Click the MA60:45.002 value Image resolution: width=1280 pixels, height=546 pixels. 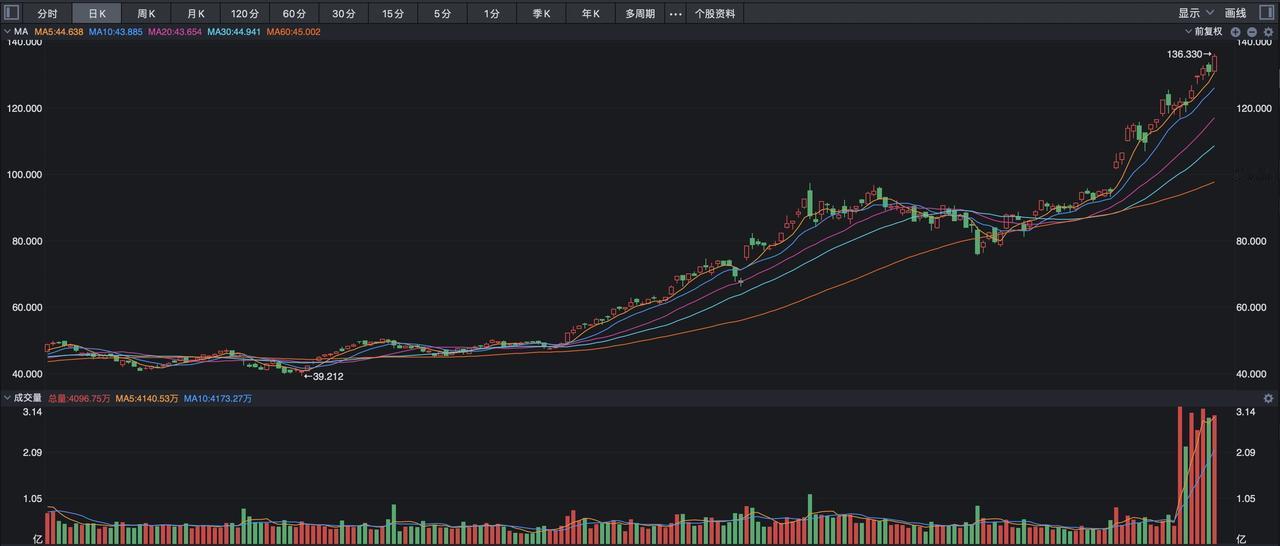pos(293,32)
